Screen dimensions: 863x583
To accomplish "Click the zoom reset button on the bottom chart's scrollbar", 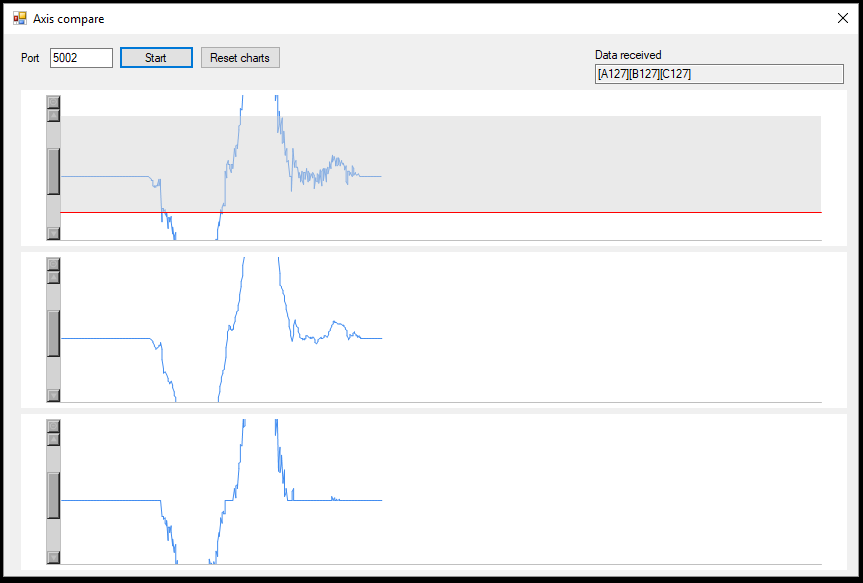I will pyautogui.click(x=53, y=426).
